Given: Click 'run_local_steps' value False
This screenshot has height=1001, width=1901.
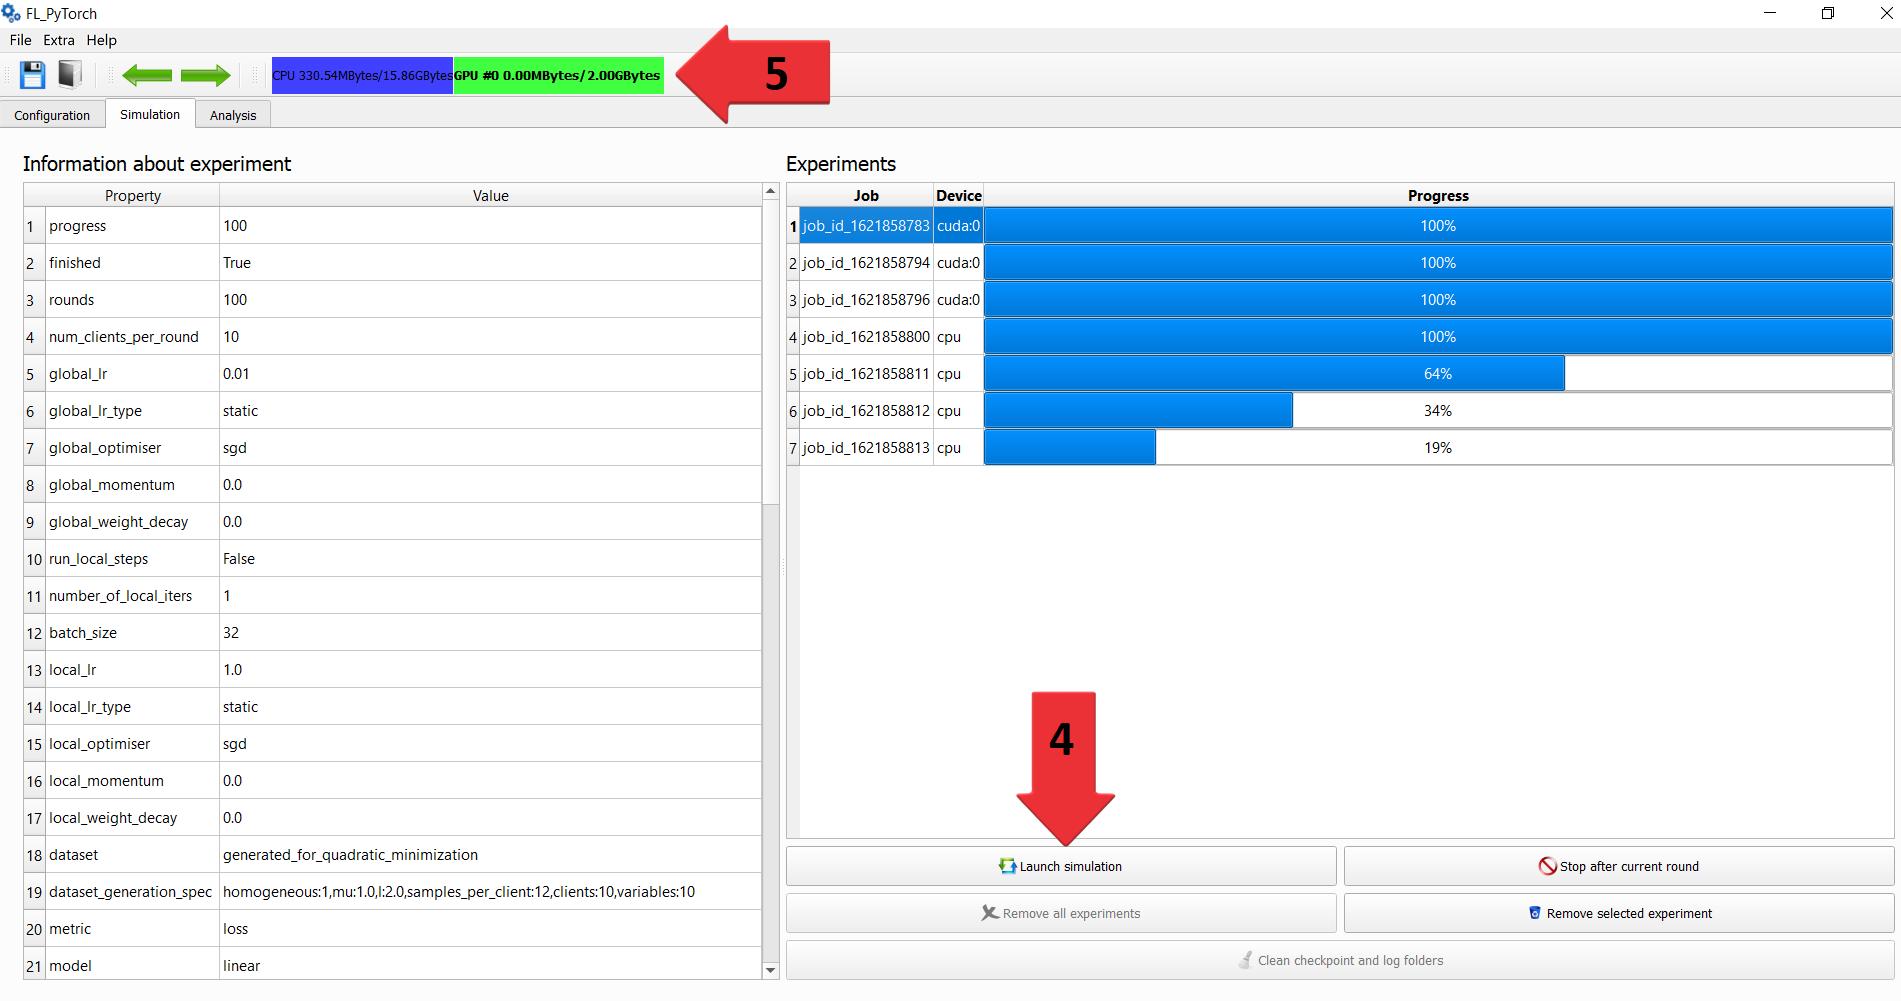Looking at the screenshot, I should (x=491, y=559).
